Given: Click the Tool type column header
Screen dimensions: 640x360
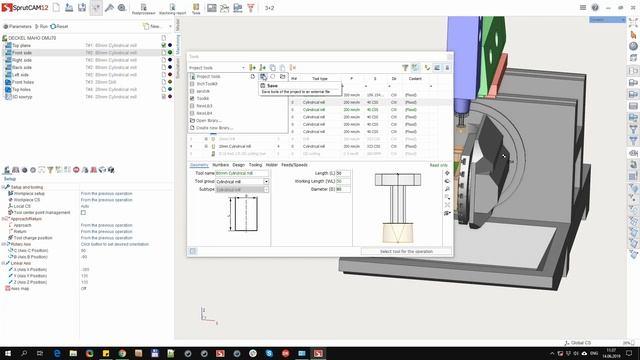Looking at the screenshot, I should 320,78.
